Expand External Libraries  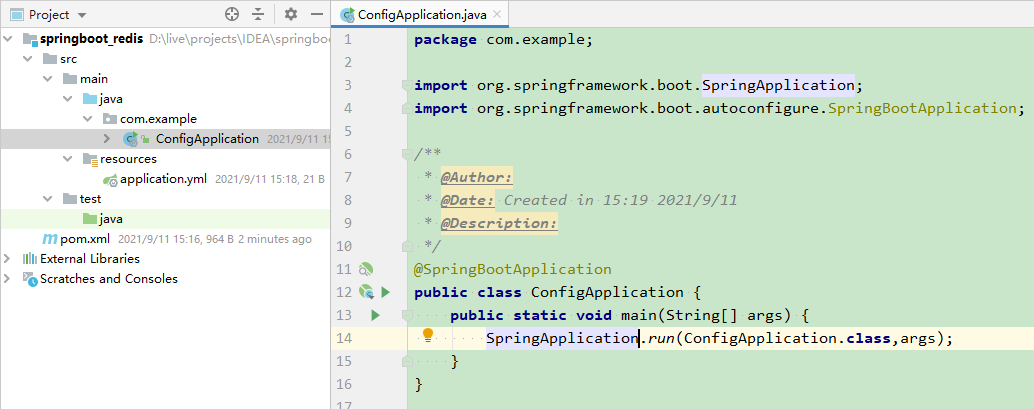(x=7, y=259)
